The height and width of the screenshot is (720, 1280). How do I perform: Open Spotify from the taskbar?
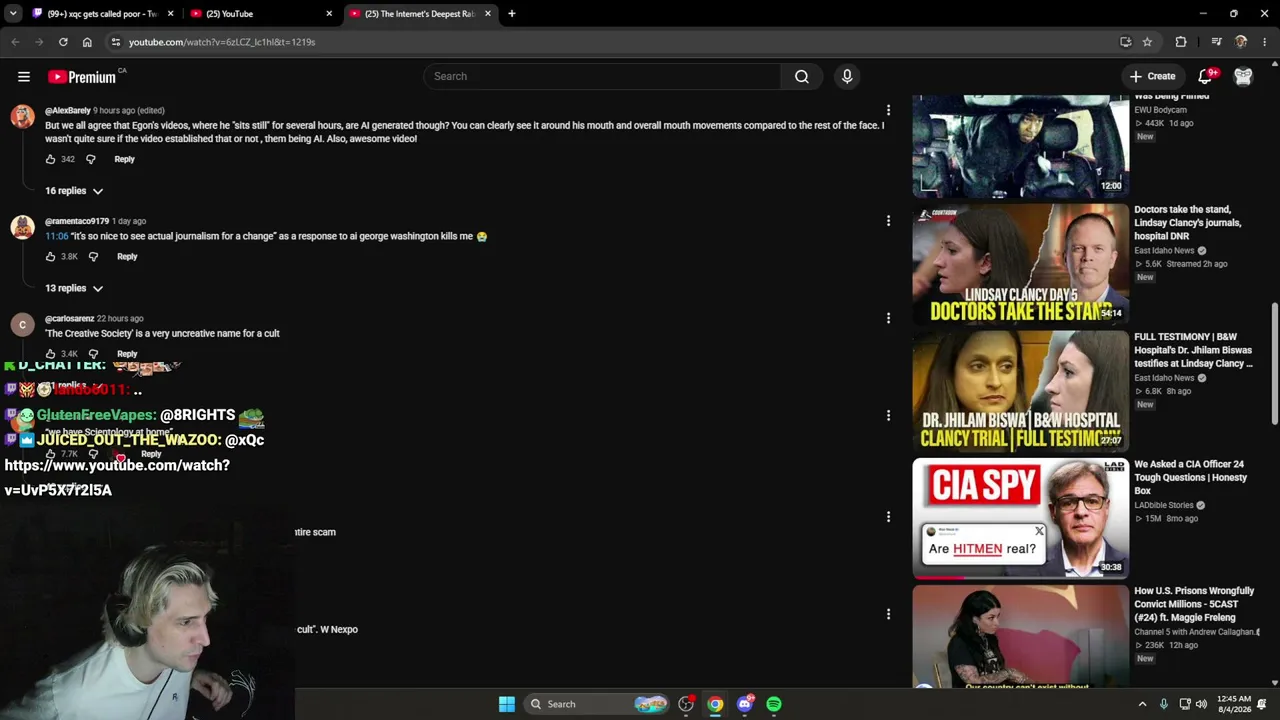tap(774, 704)
